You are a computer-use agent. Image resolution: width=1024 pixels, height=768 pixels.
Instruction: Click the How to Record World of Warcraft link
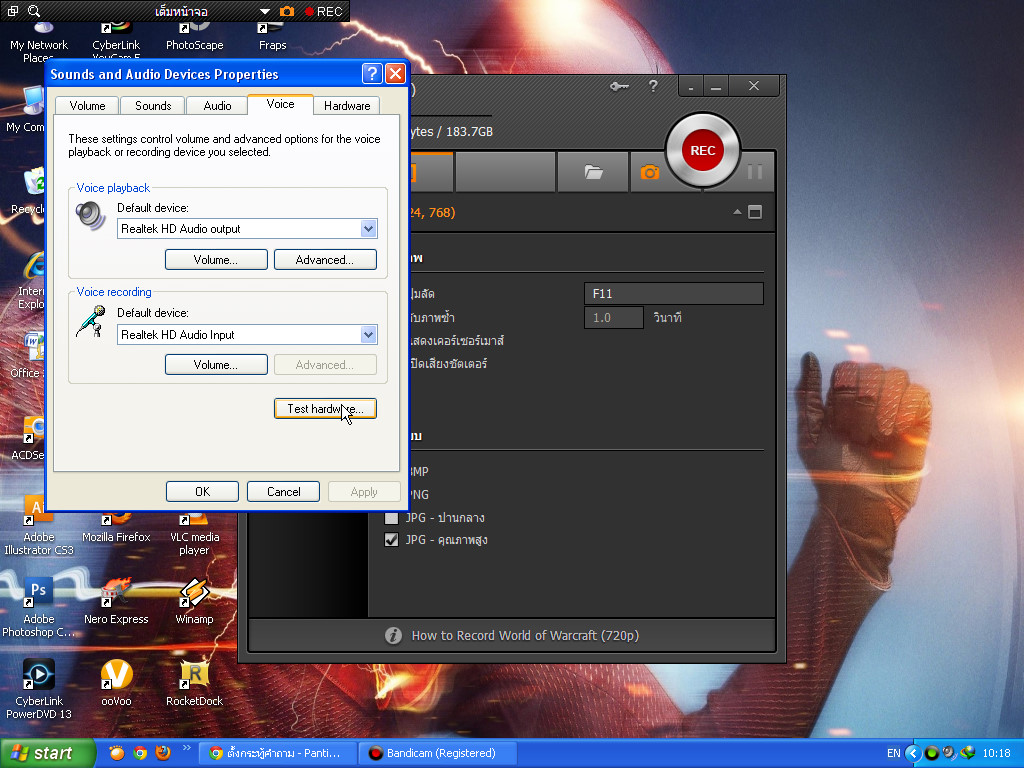525,635
